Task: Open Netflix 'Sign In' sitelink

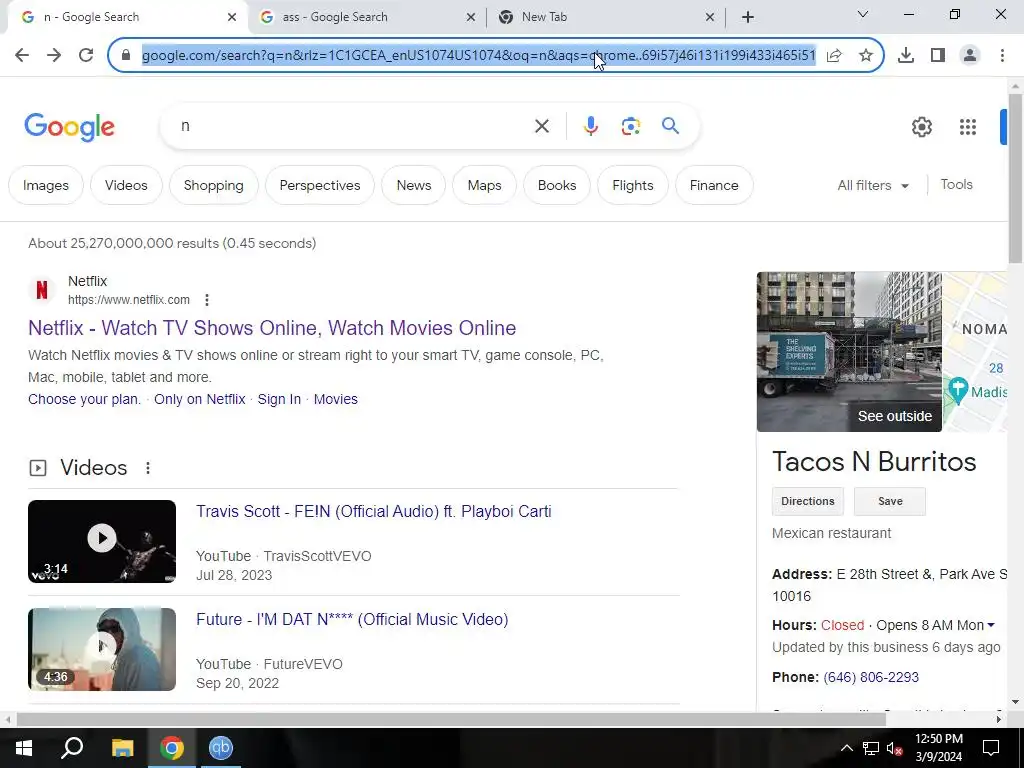Action: [279, 399]
